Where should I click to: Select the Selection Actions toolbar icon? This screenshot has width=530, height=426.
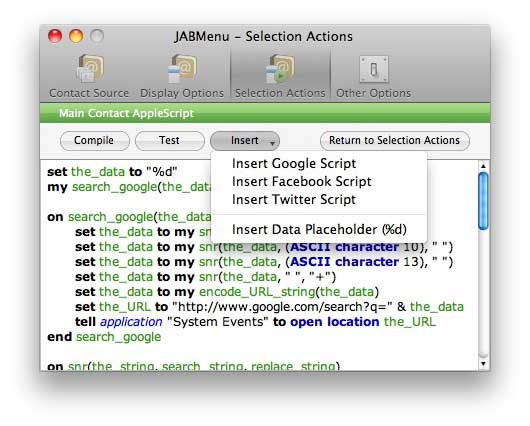280,76
